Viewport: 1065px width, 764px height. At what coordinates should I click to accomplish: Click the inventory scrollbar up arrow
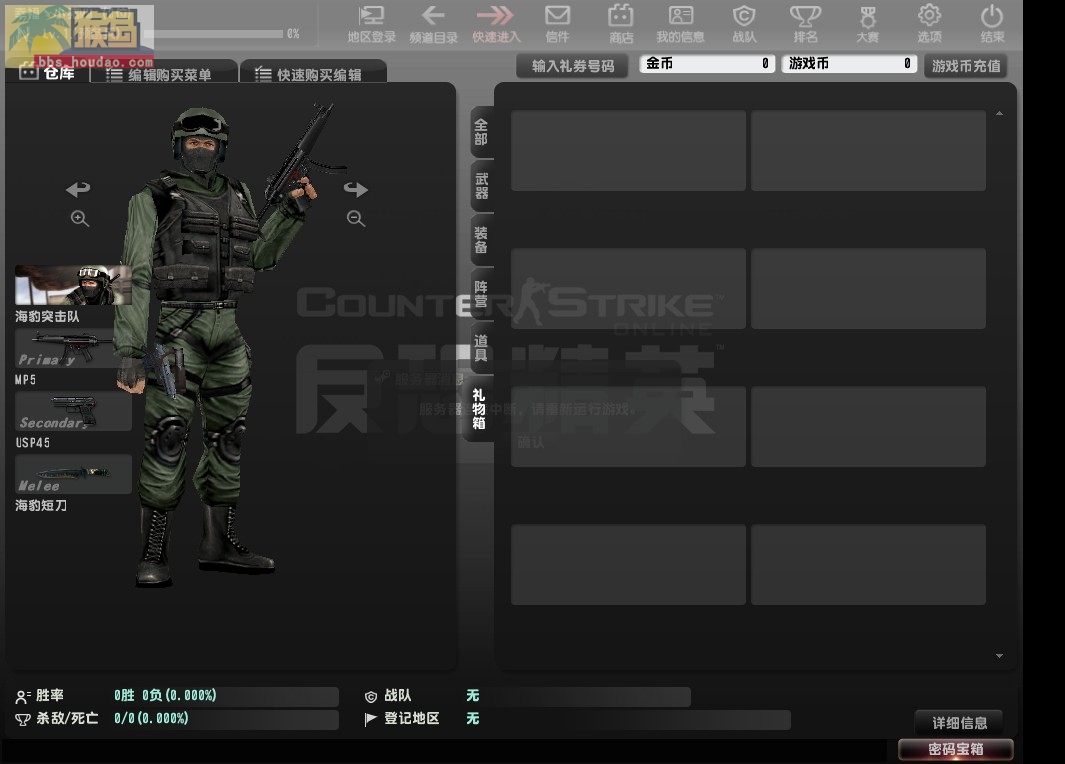pyautogui.click(x=999, y=114)
